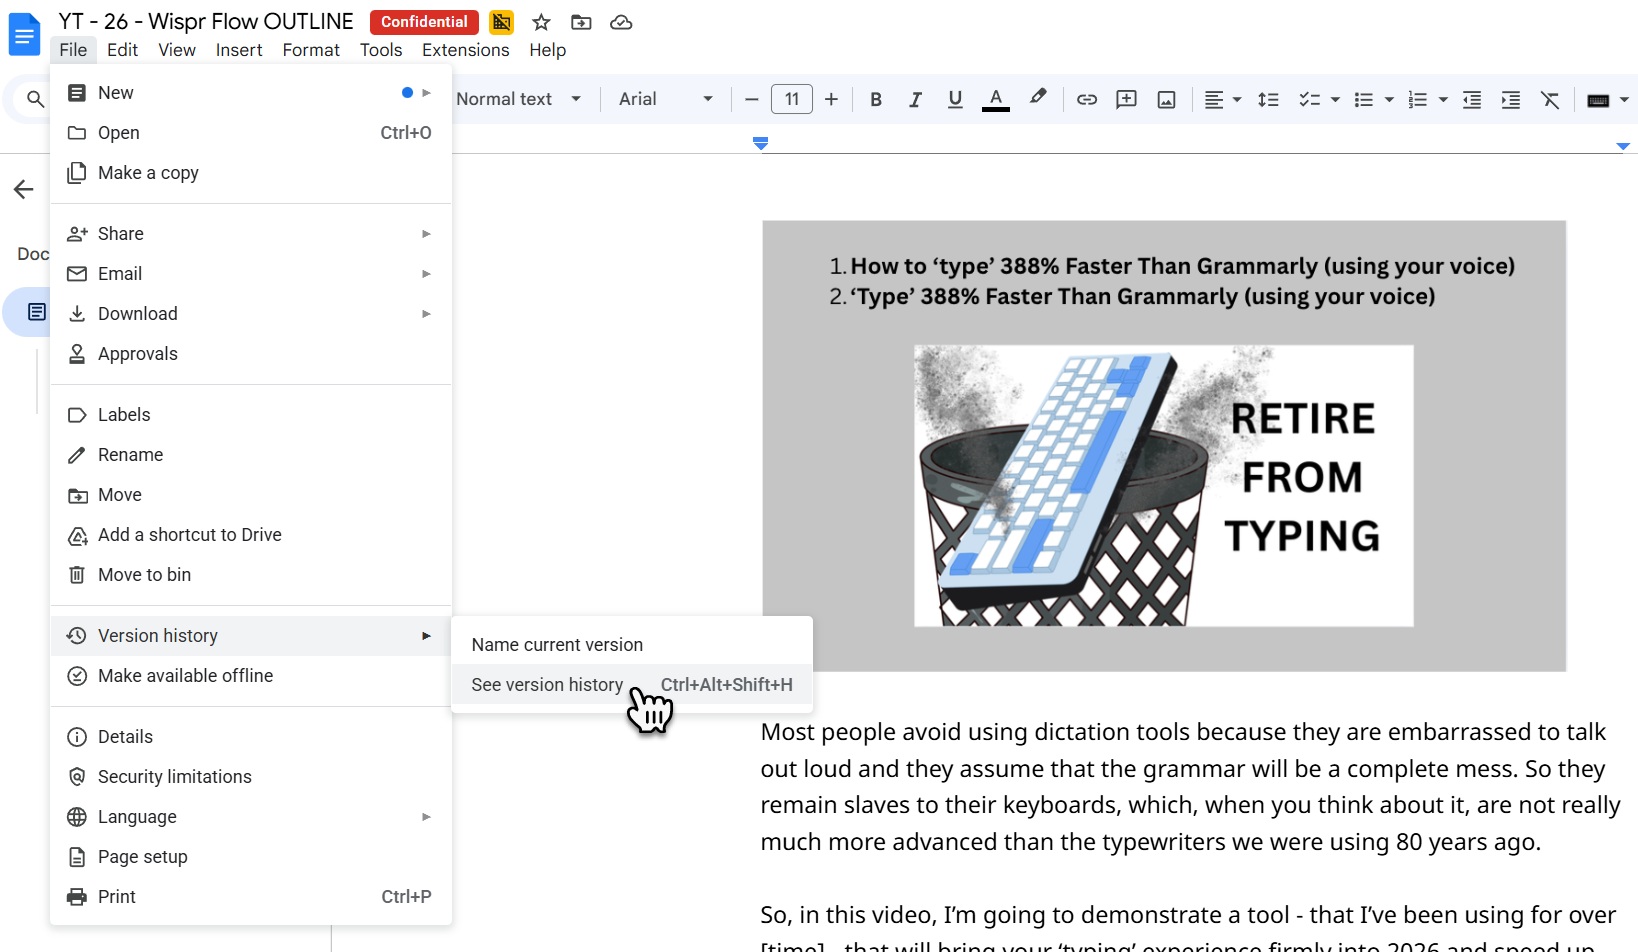Toggle underline formatting
The image size is (1638, 952).
tap(955, 99)
